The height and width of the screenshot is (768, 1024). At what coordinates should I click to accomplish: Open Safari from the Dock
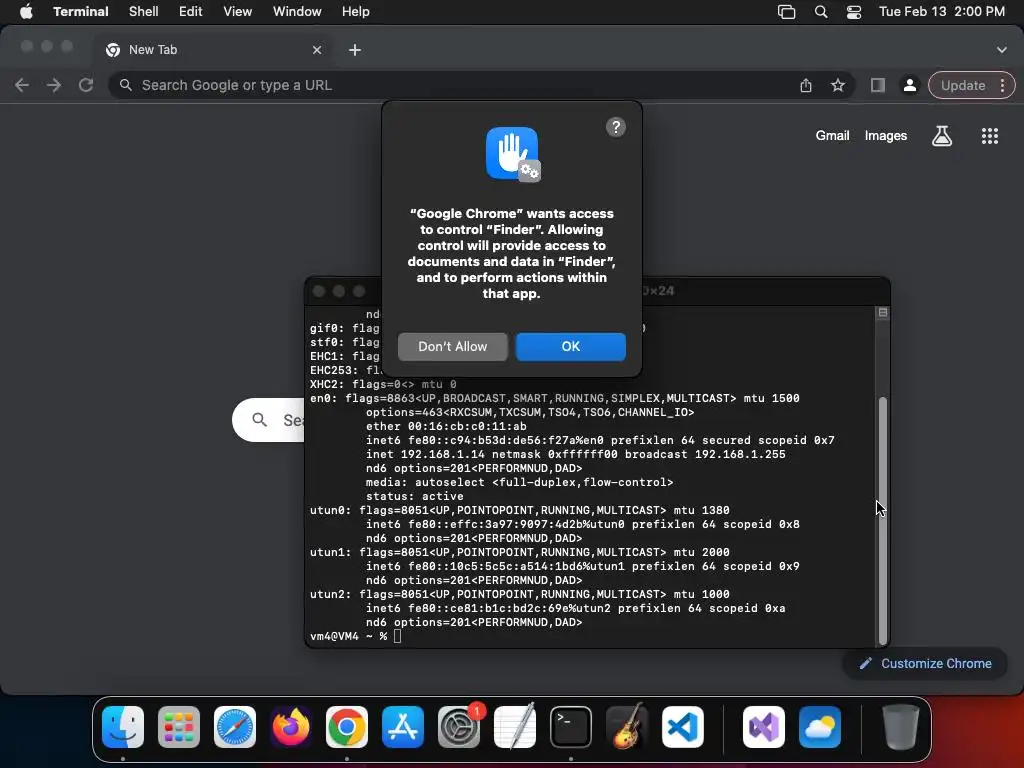(x=235, y=727)
